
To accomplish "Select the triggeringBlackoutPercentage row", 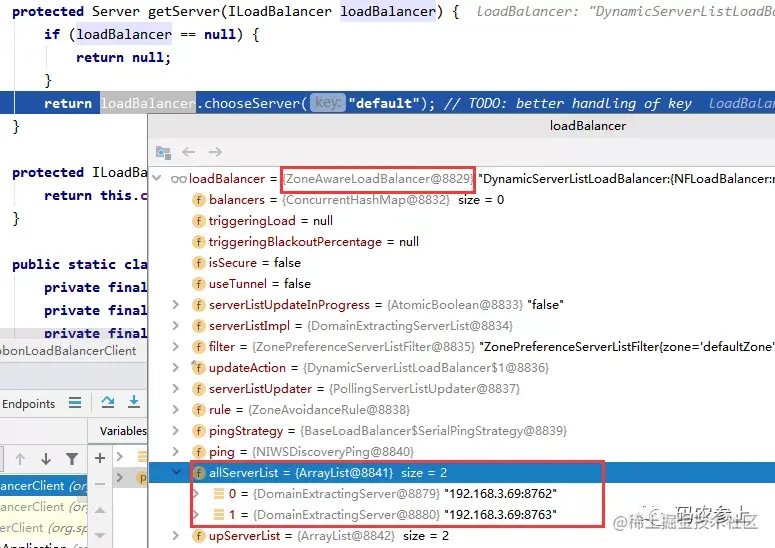I will point(462,242).
